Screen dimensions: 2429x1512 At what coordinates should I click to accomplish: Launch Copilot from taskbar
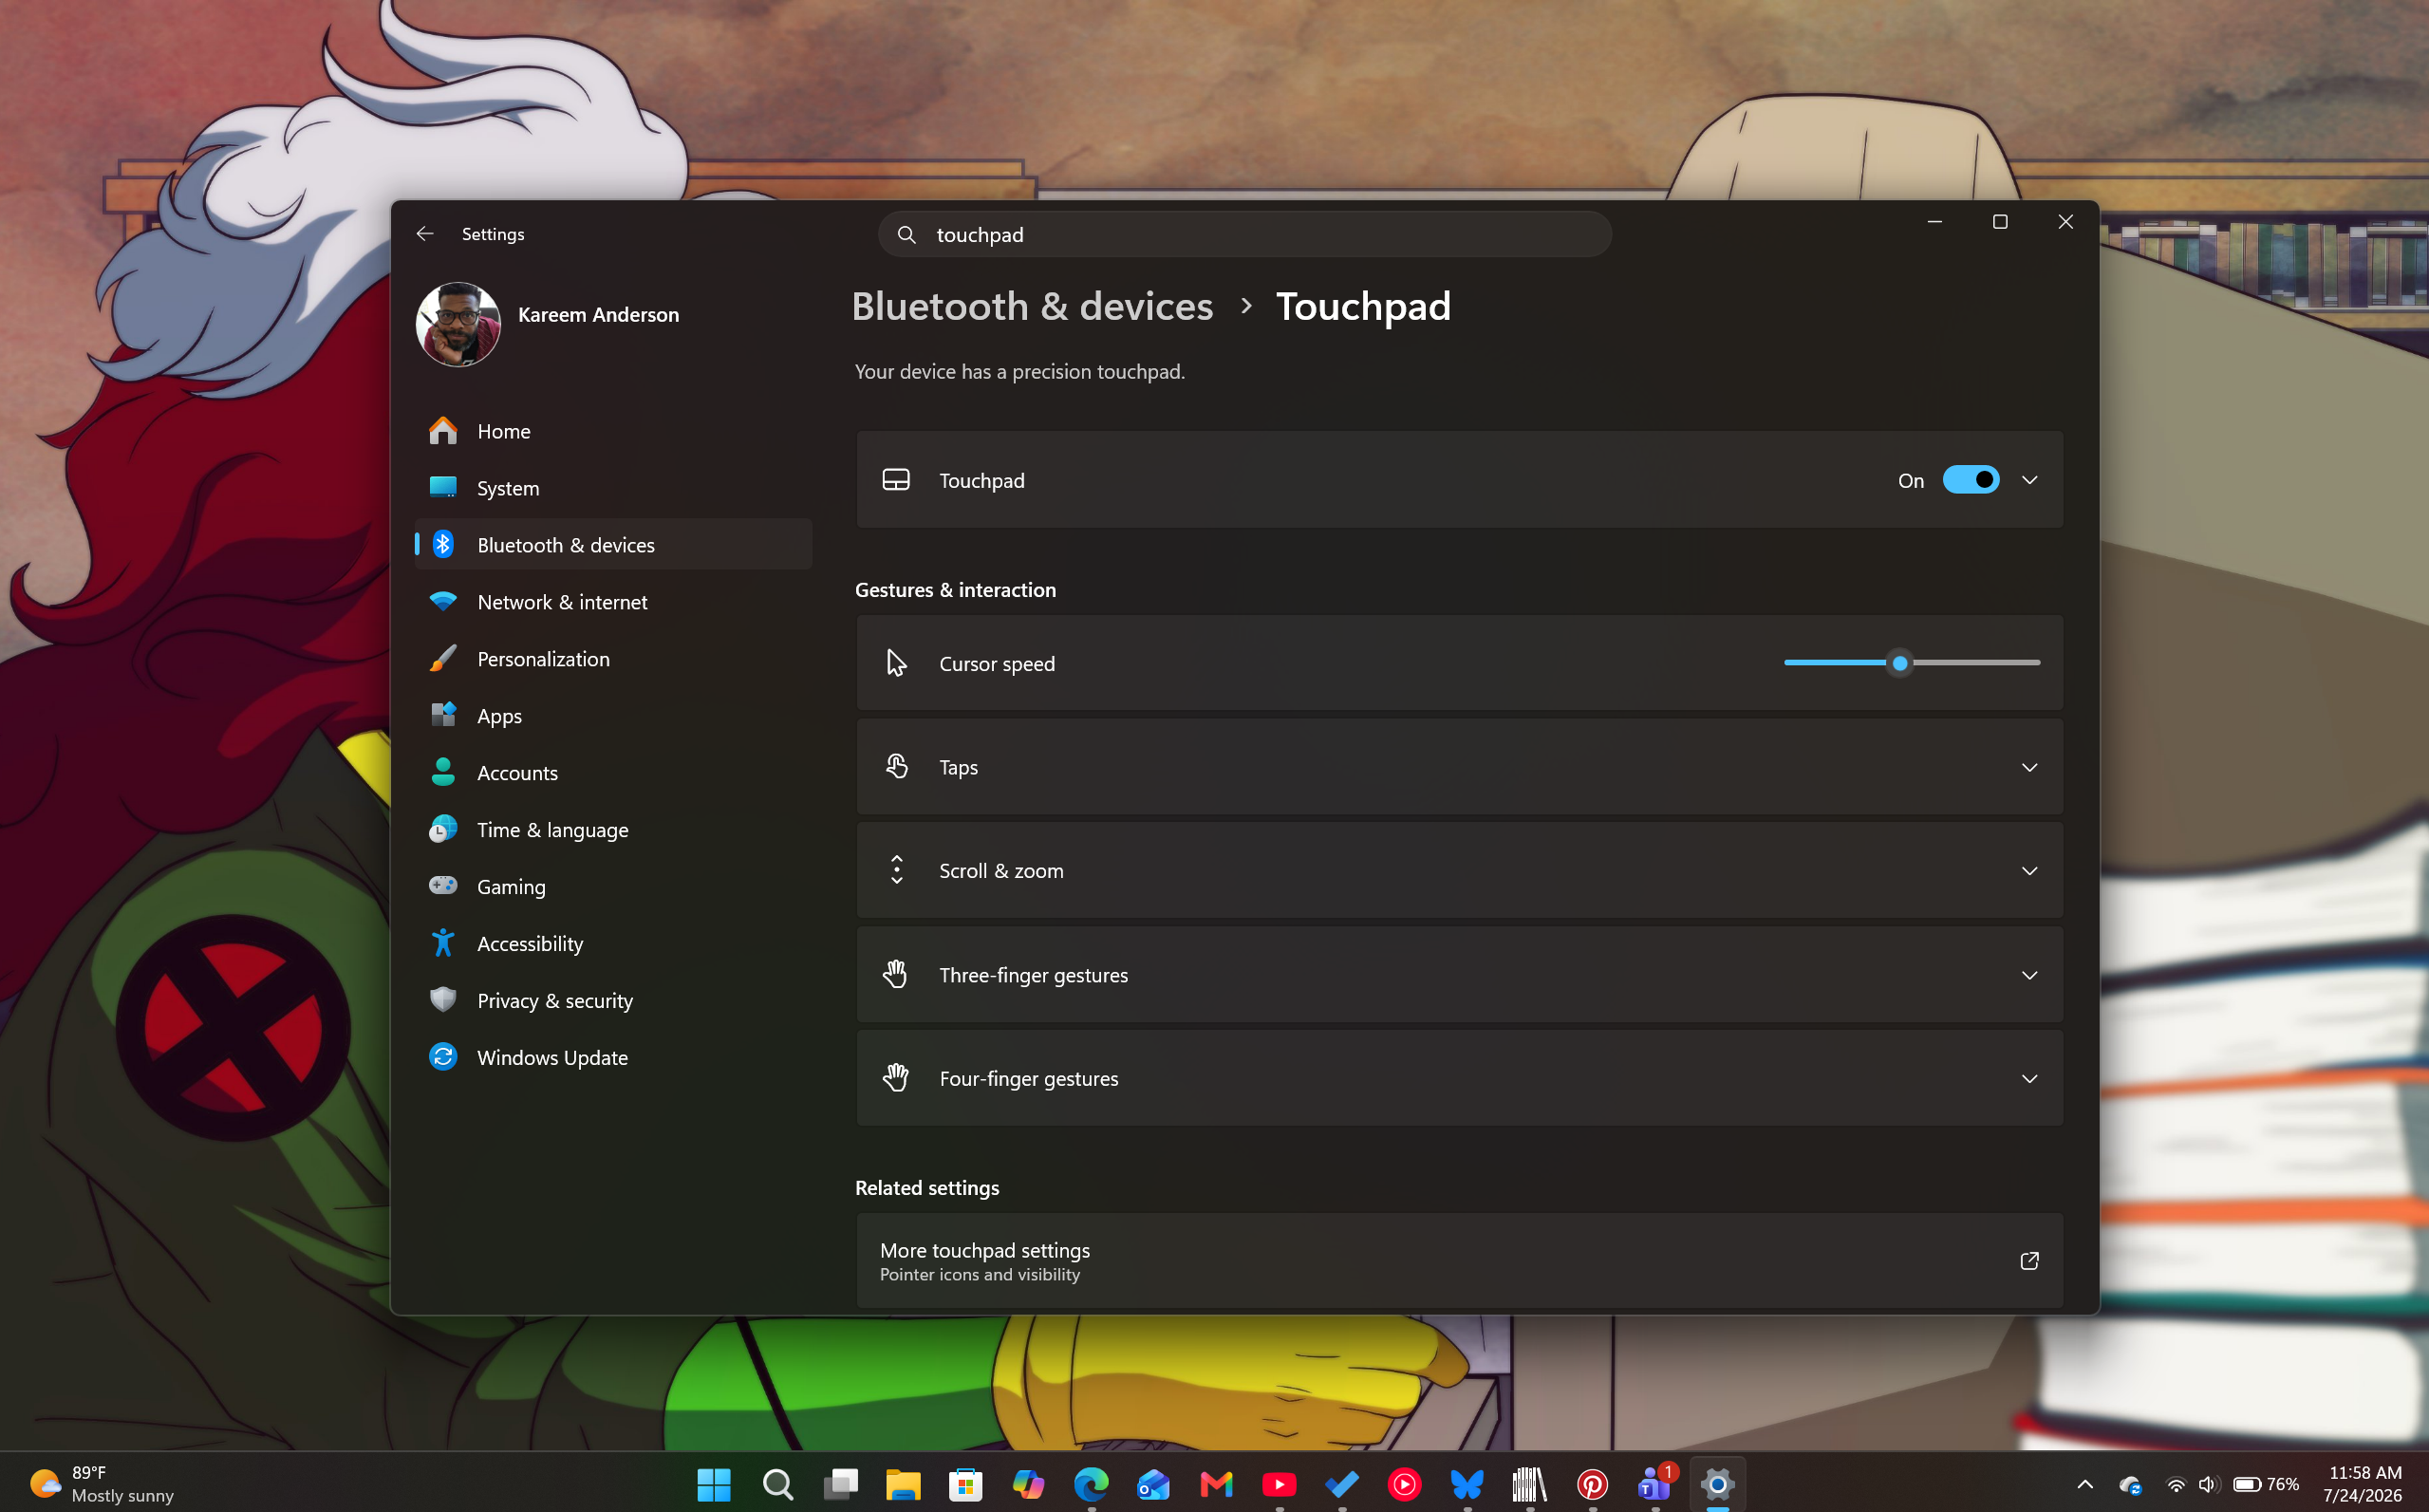point(1028,1485)
